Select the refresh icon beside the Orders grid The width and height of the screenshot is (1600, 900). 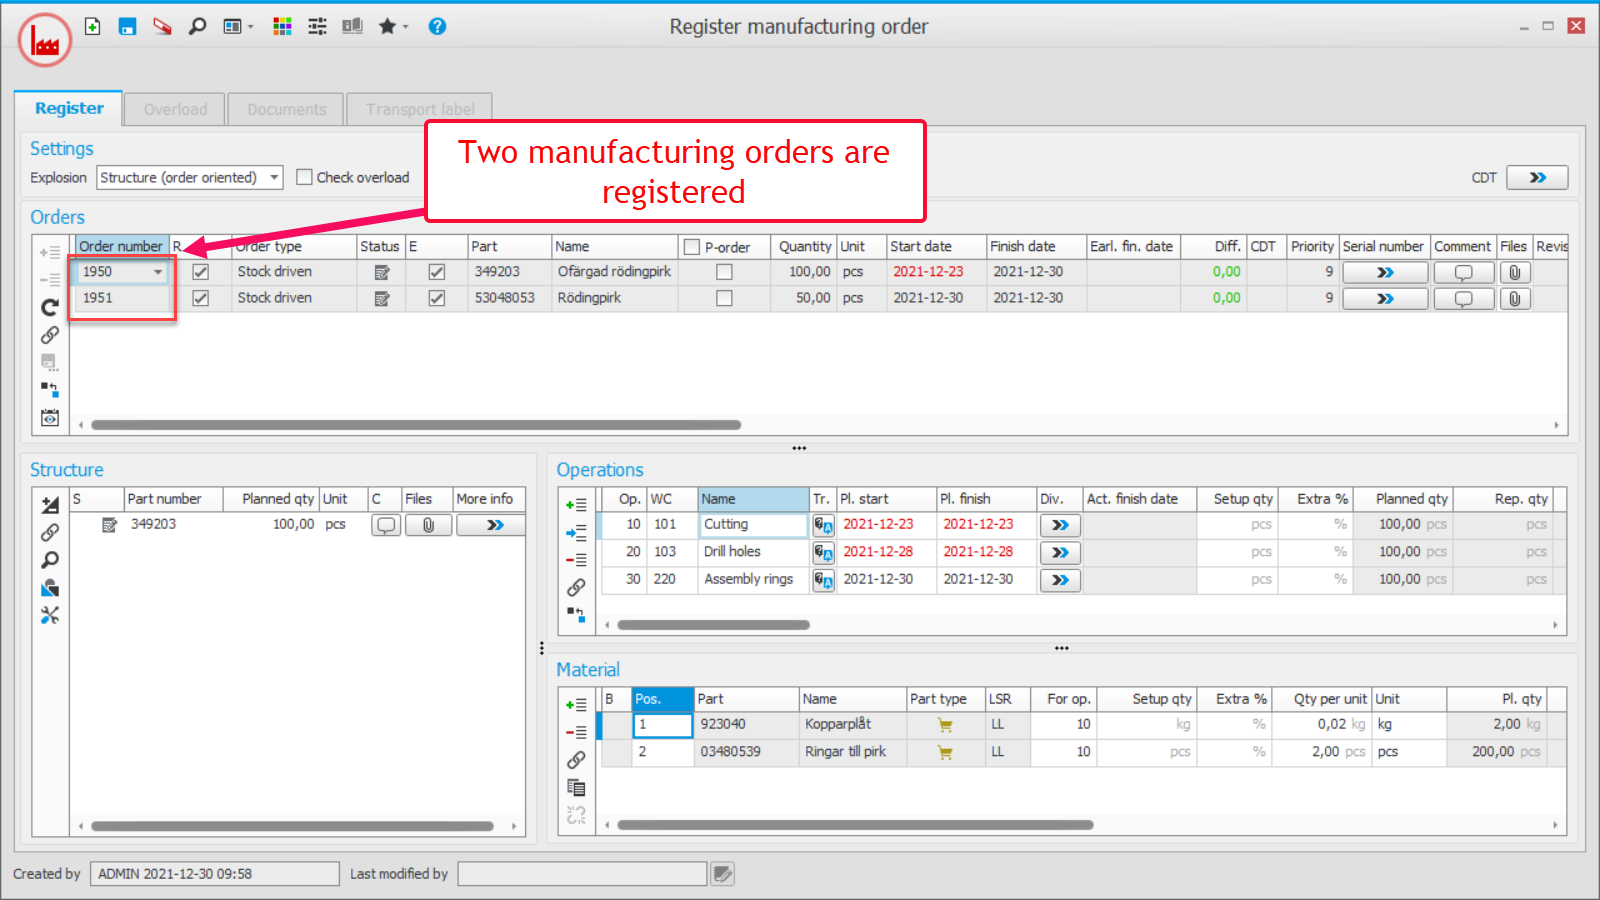tap(49, 308)
